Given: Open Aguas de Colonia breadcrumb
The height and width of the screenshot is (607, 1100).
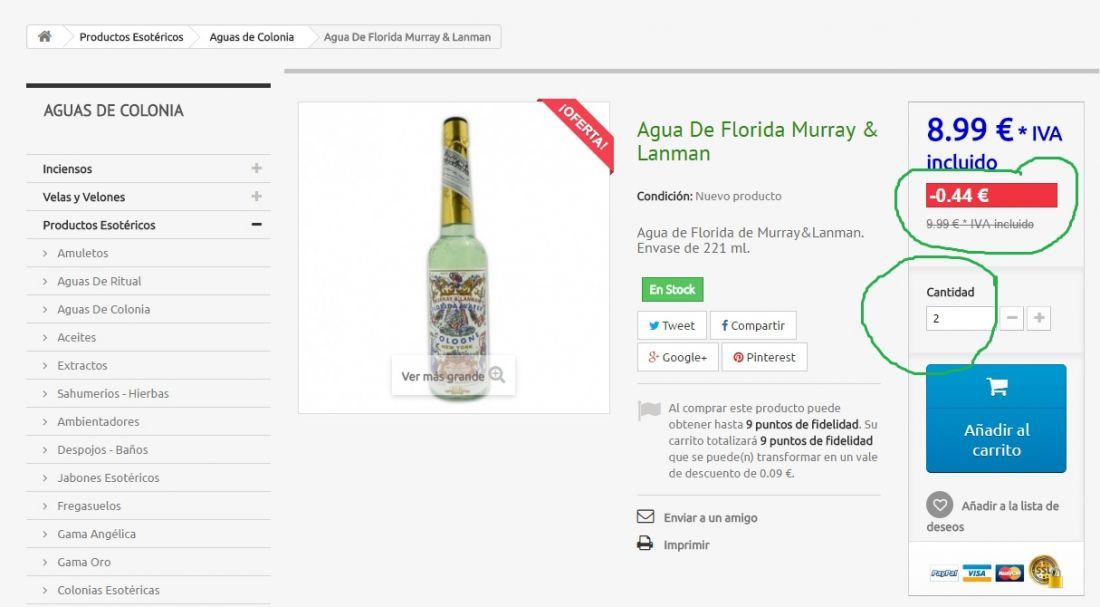Looking at the screenshot, I should [x=251, y=37].
